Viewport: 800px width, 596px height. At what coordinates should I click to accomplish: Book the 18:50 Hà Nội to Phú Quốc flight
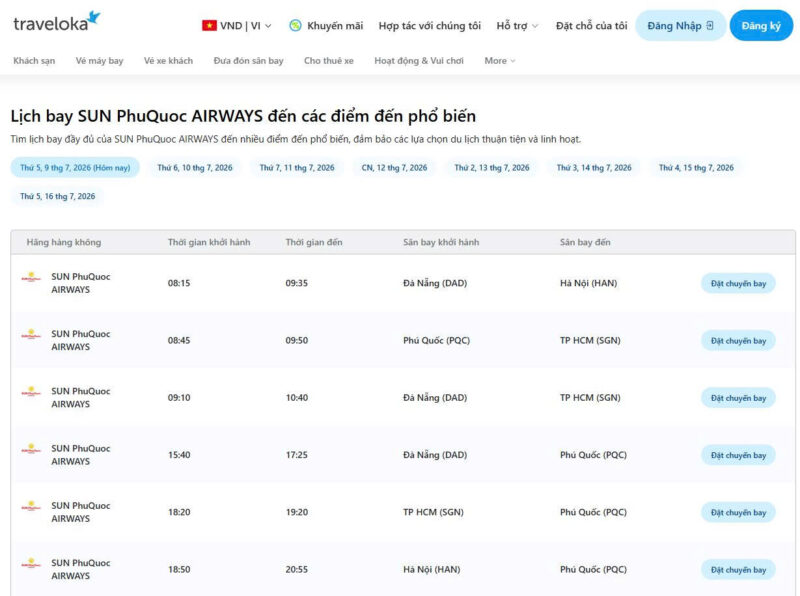[738, 569]
